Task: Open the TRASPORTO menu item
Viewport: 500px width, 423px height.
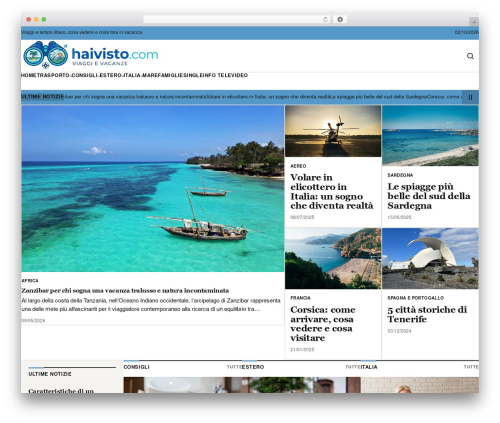Action: pos(53,75)
